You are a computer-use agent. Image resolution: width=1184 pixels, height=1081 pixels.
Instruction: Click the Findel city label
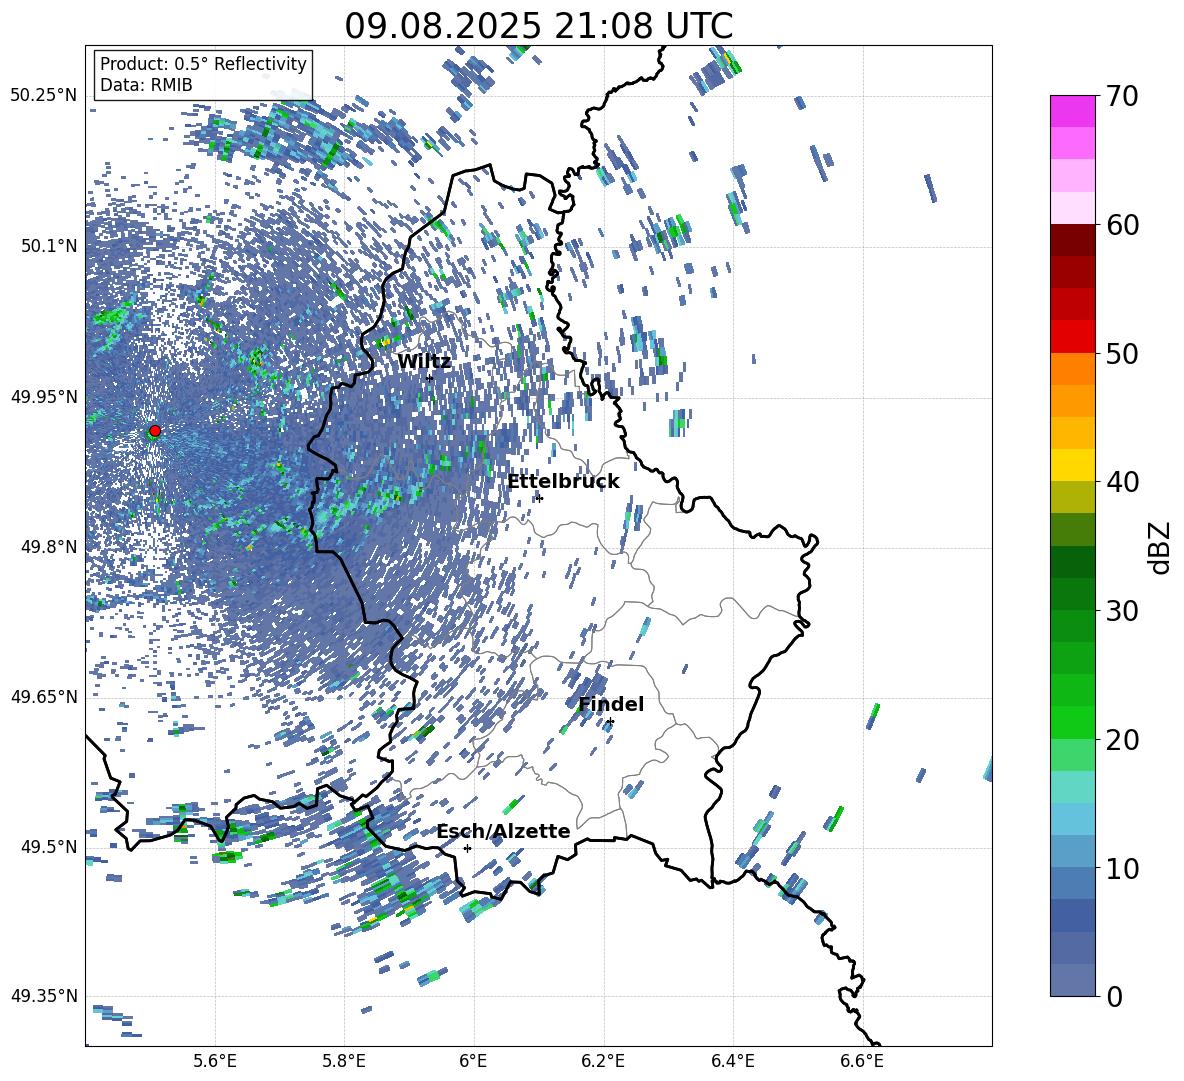click(x=611, y=704)
